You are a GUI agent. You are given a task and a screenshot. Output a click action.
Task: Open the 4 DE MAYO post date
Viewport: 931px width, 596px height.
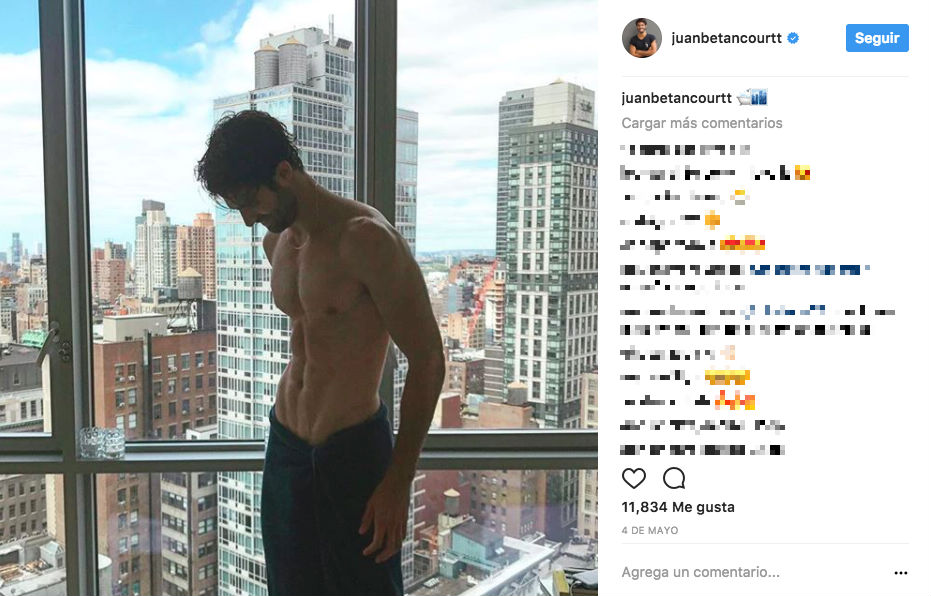(650, 530)
